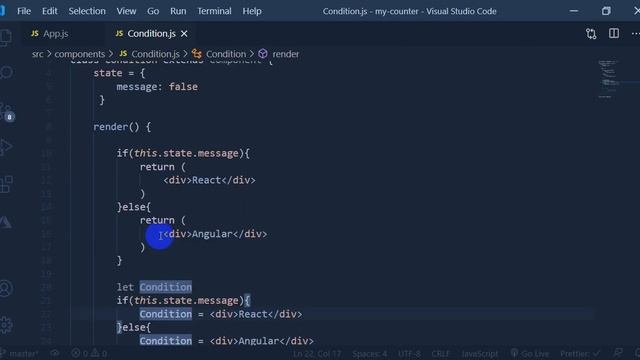The width and height of the screenshot is (640, 360).
Task: Click 'Condition = <div>Angular</div>' assignment line
Action: point(227,341)
